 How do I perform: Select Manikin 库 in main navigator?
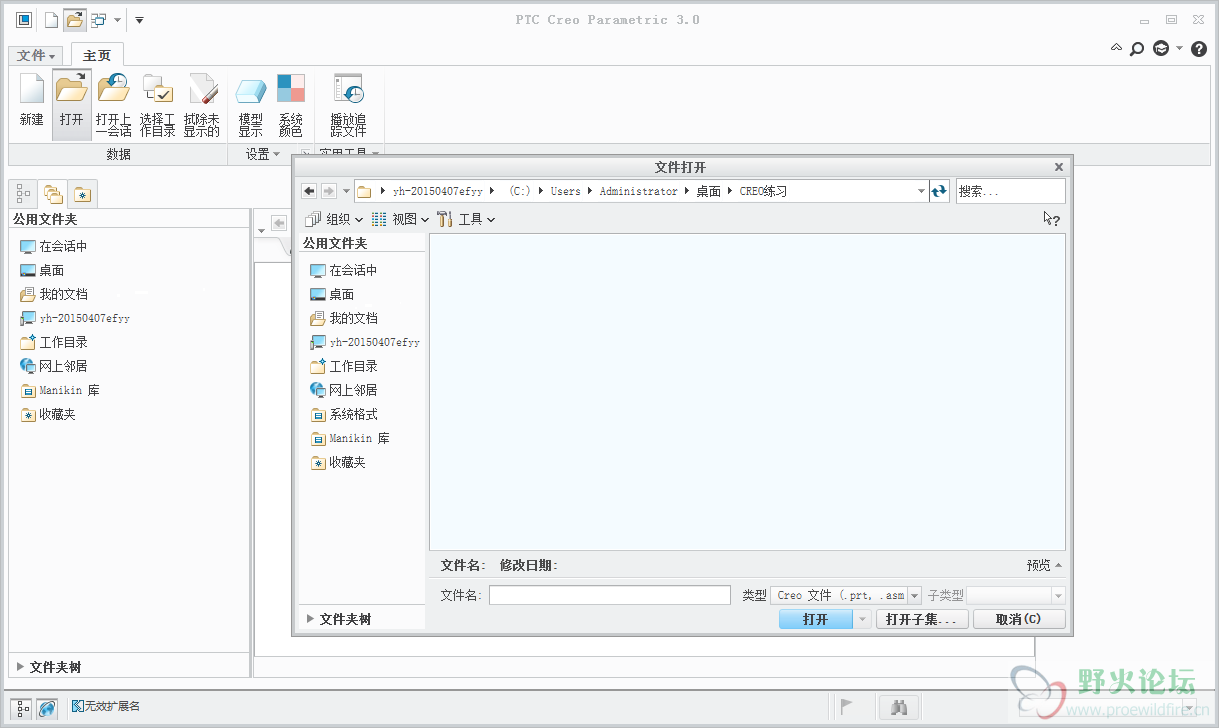[60, 390]
